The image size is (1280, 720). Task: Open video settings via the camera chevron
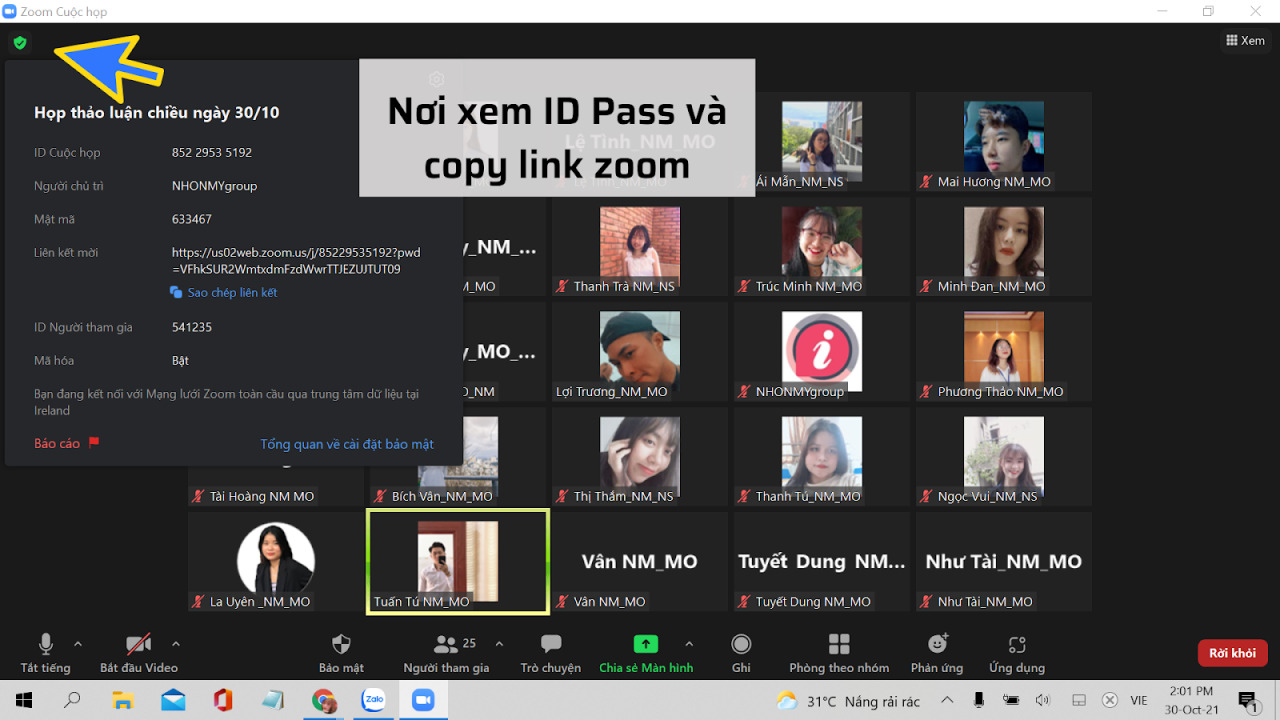(x=176, y=645)
